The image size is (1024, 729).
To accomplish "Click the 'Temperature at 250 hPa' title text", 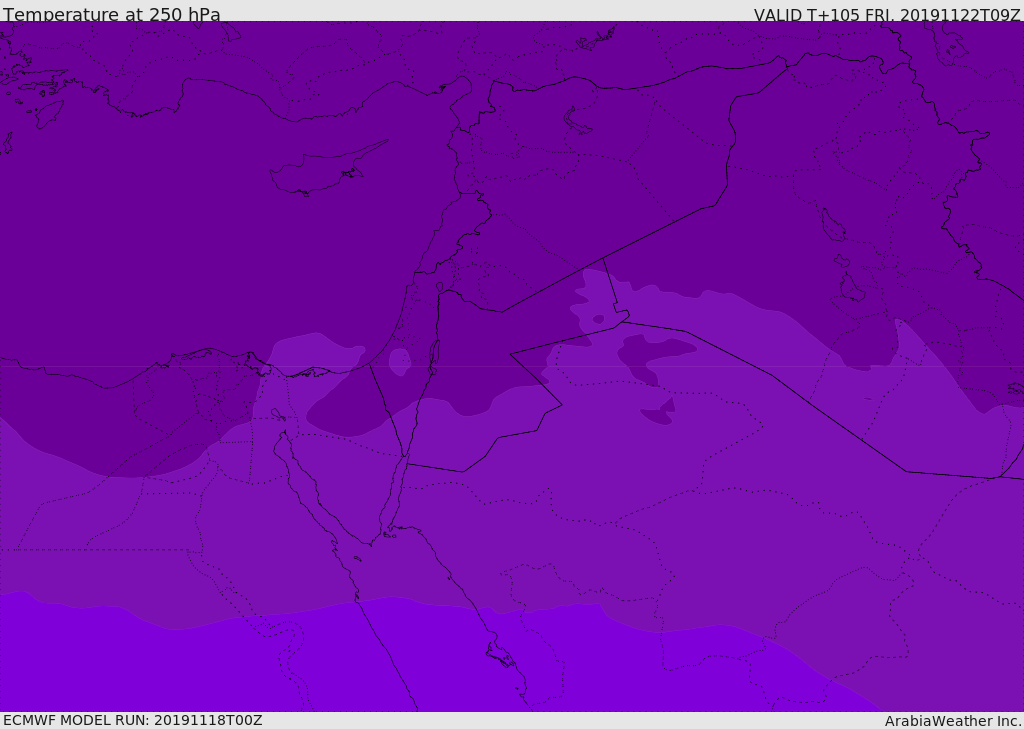I will (112, 14).
